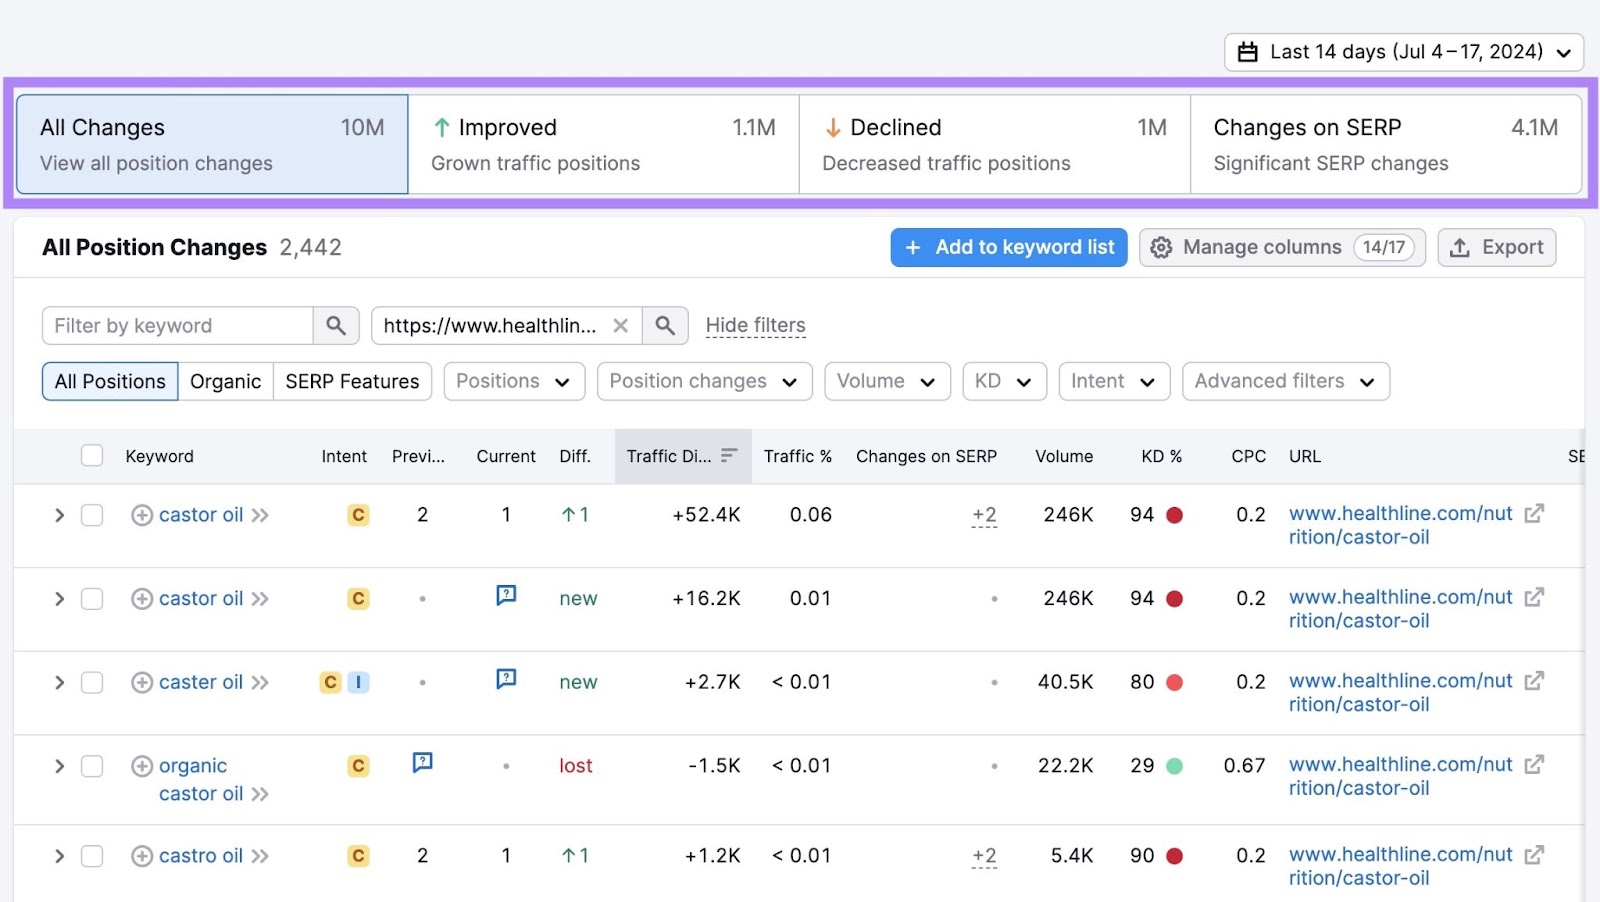Check the select-all checkbox in the table header
This screenshot has height=902, width=1600.
92,455
